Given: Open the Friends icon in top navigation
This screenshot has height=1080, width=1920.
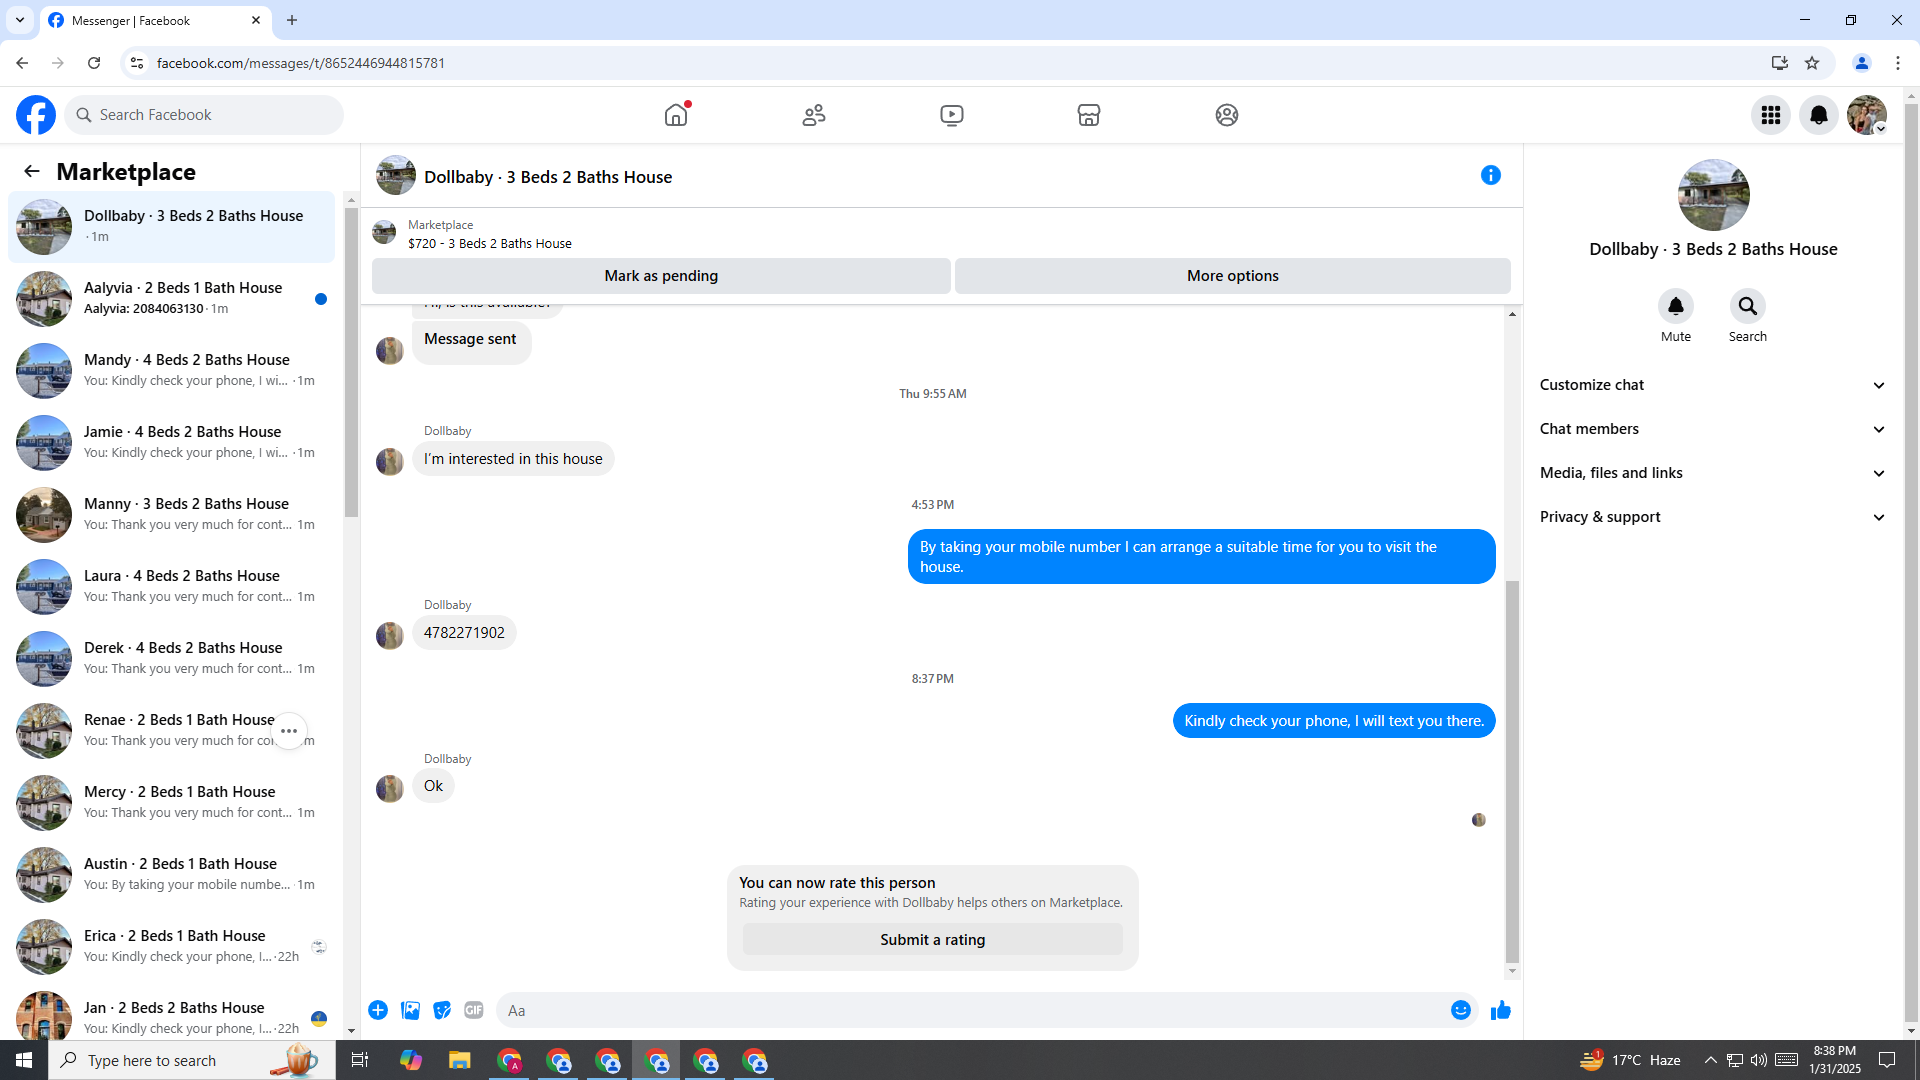Looking at the screenshot, I should 814,115.
